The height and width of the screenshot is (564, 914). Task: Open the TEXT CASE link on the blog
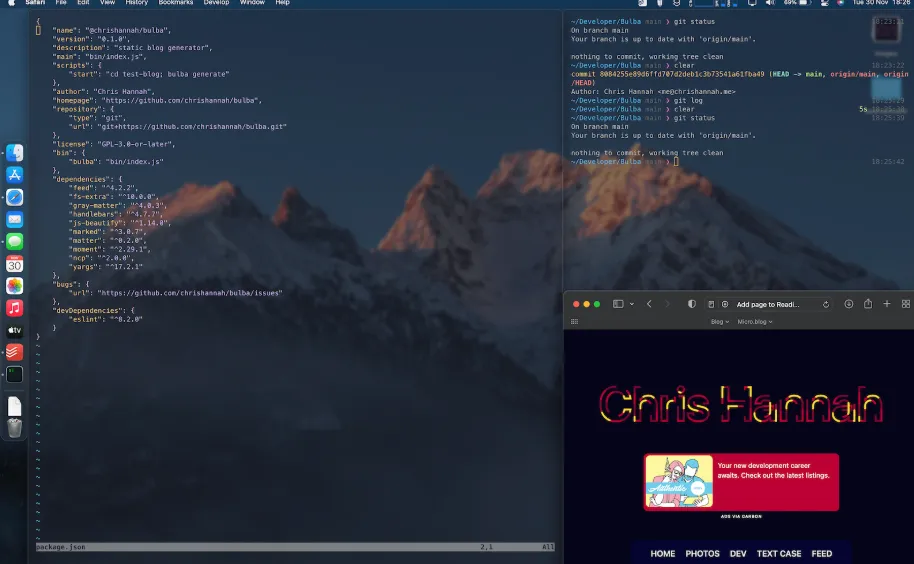click(779, 554)
